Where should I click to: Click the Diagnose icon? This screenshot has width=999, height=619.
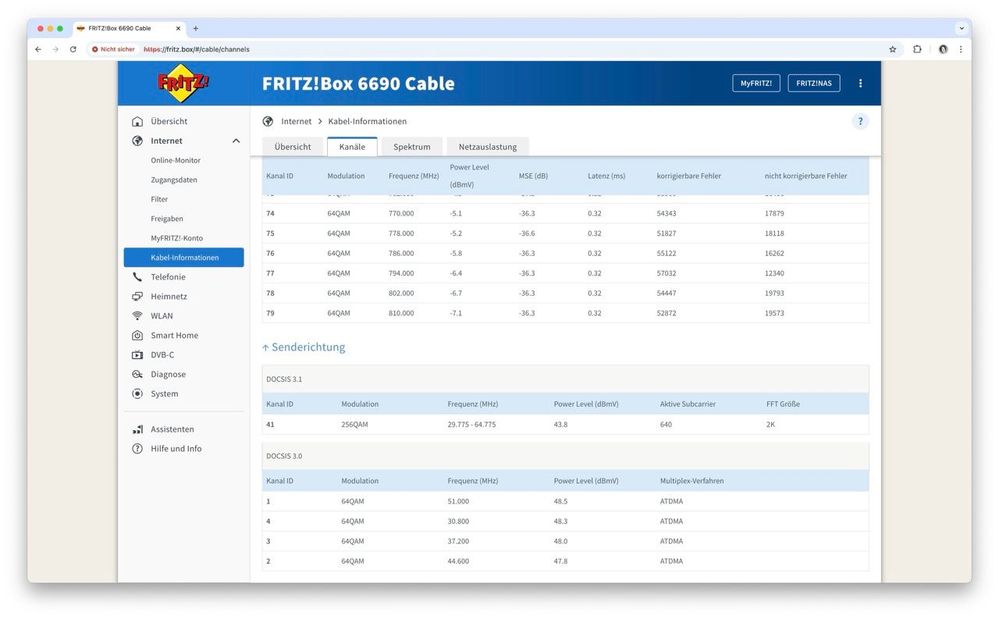(x=137, y=374)
